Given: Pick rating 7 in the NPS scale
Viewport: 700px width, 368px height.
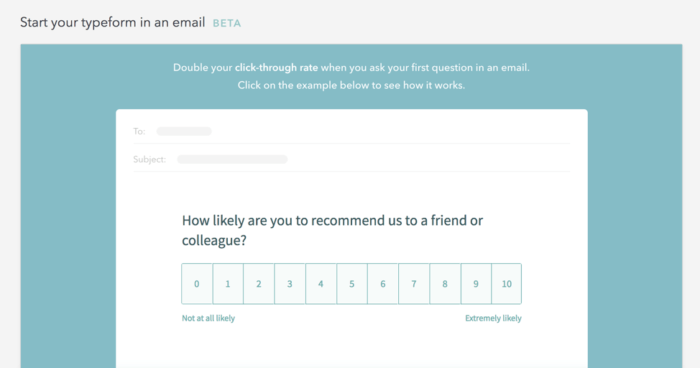Looking at the screenshot, I should point(414,284).
